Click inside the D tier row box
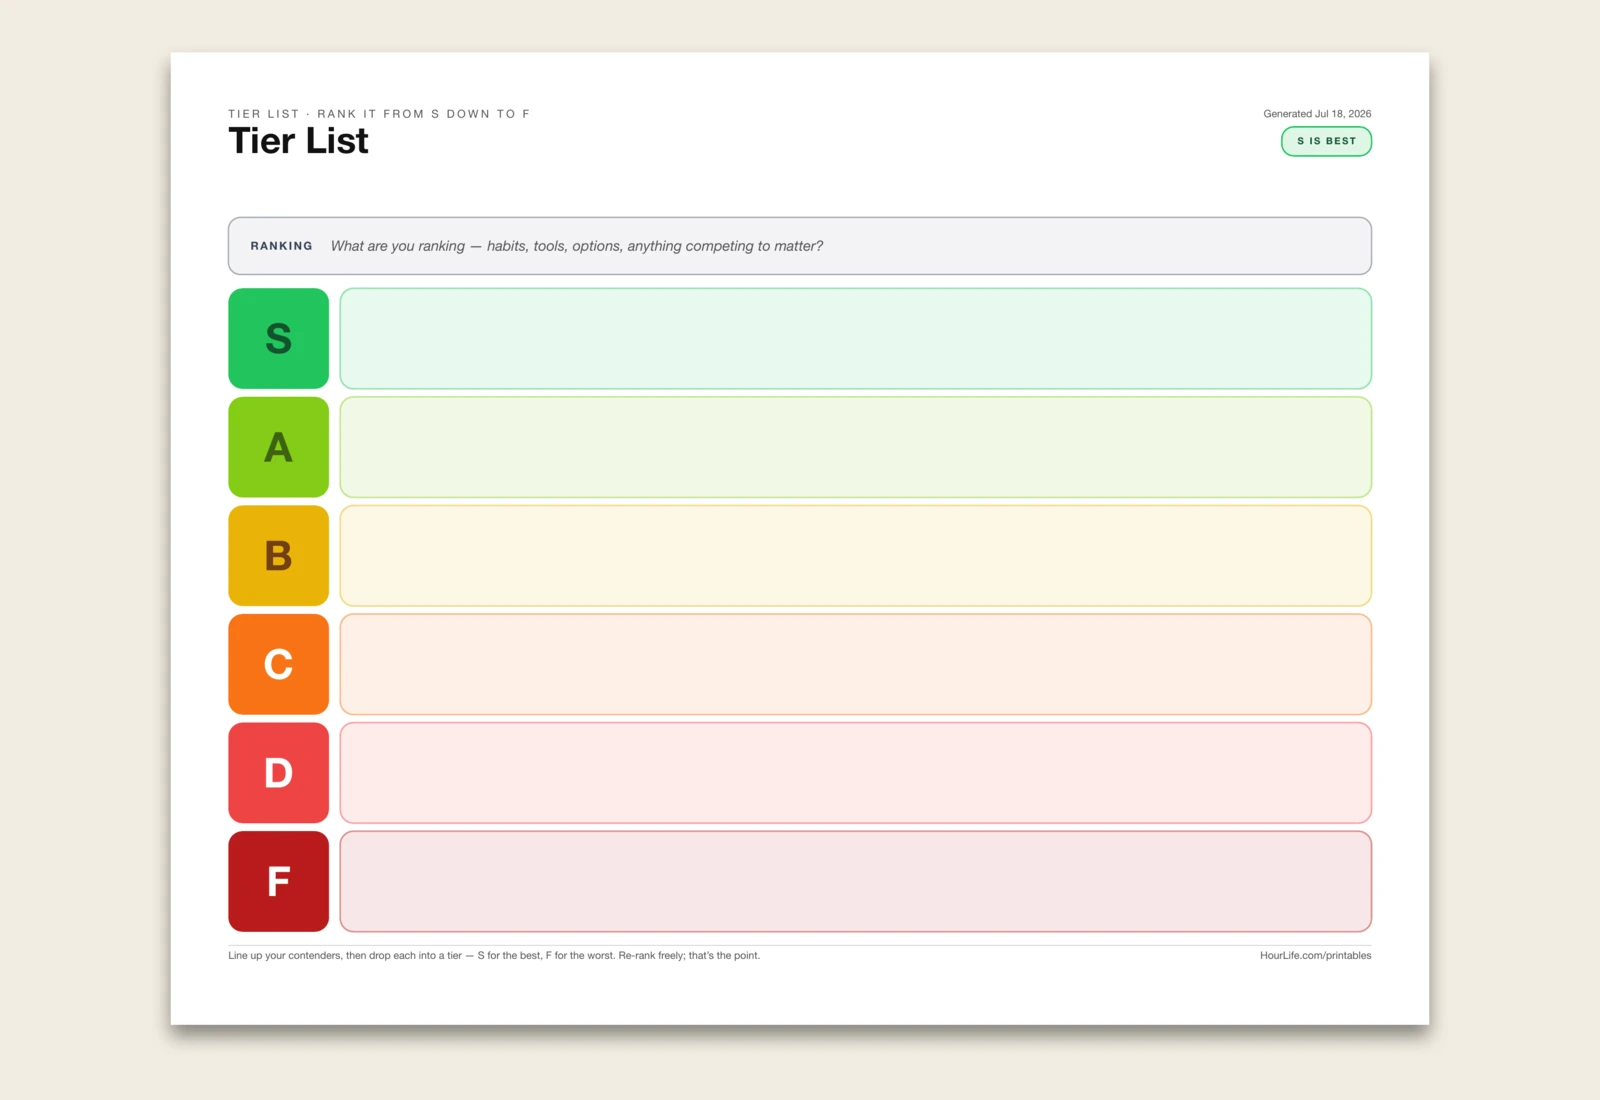Viewport: 1600px width, 1100px height. [855, 773]
